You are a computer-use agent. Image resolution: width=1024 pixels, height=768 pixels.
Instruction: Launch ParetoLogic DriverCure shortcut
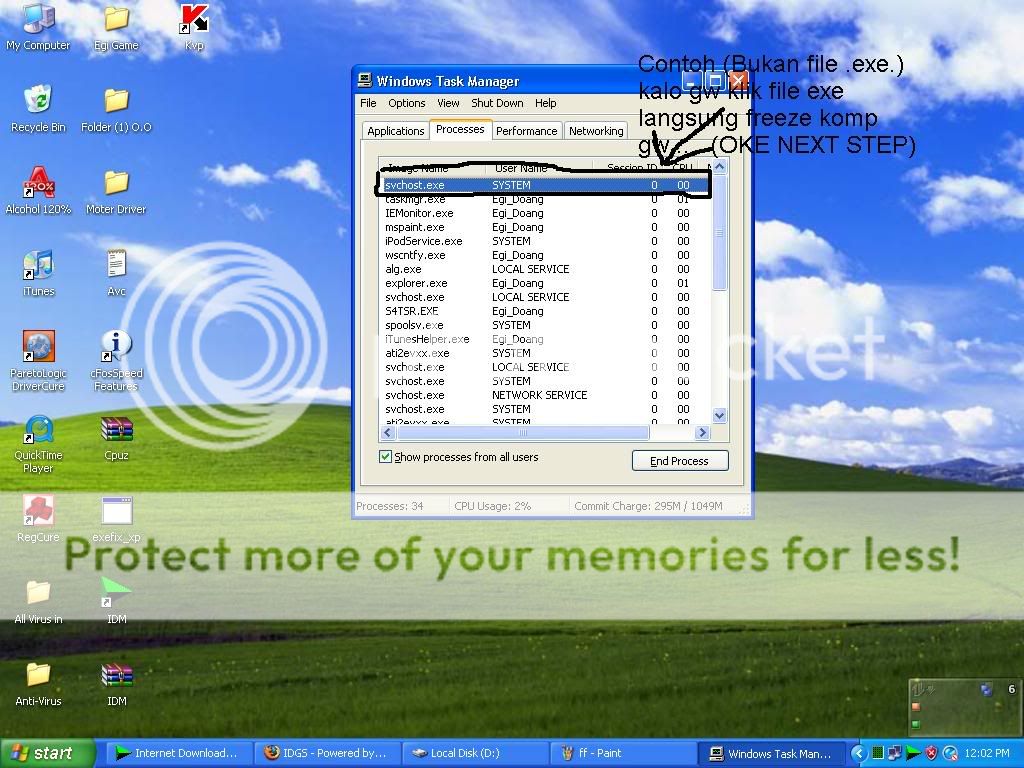(38, 360)
